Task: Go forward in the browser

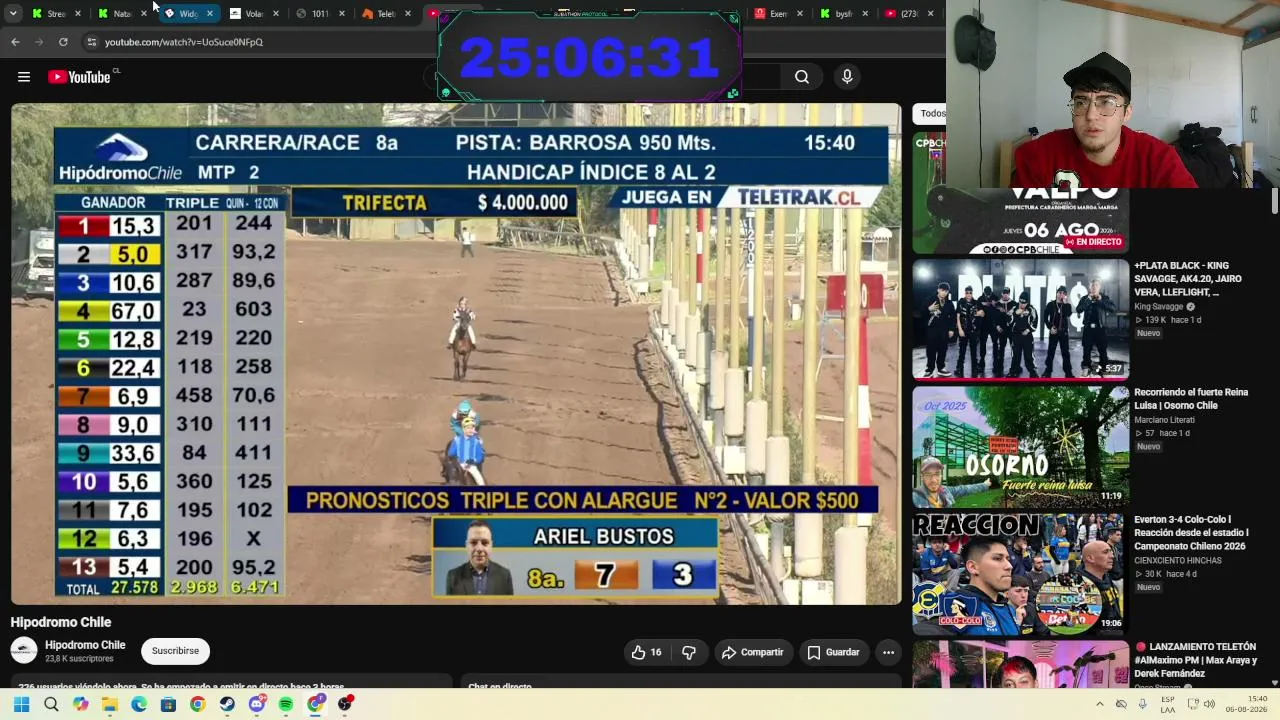Action: [x=39, y=42]
